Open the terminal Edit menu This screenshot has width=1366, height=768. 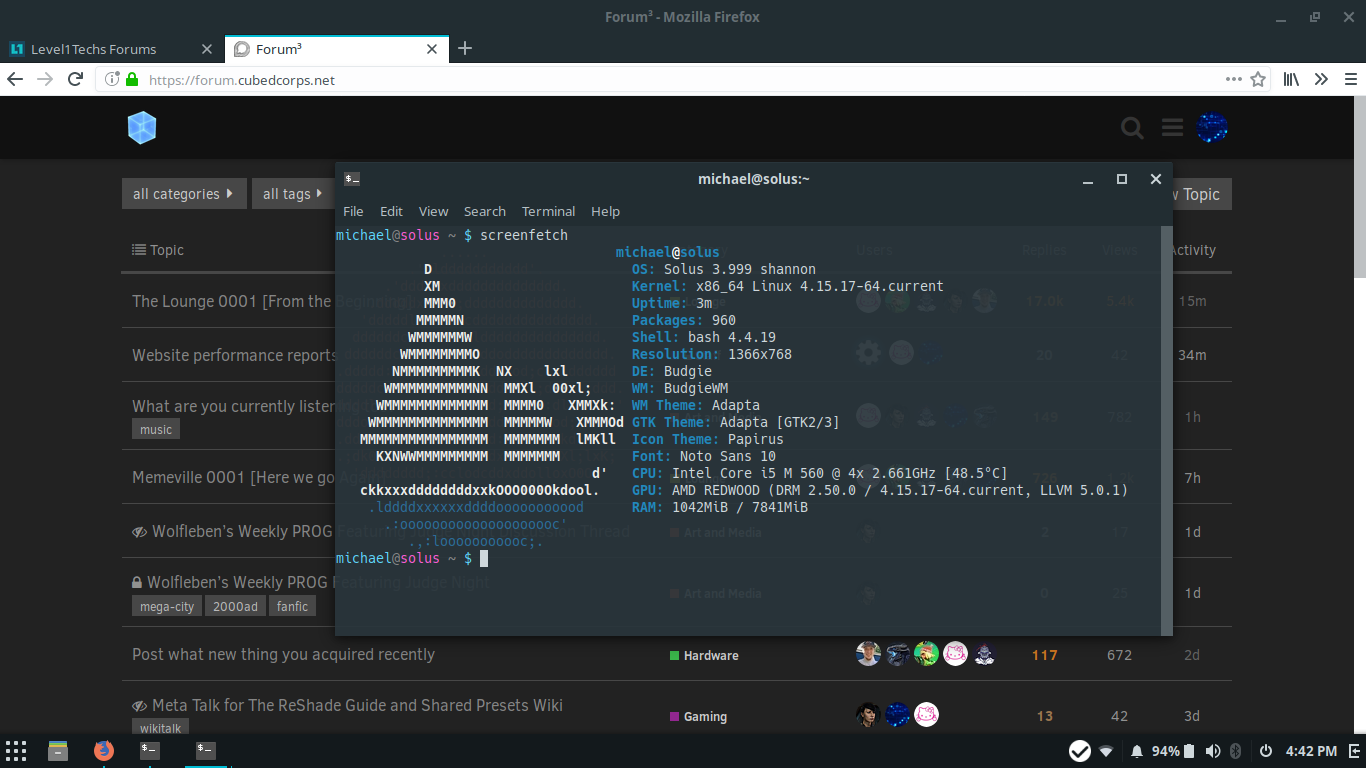tap(391, 211)
